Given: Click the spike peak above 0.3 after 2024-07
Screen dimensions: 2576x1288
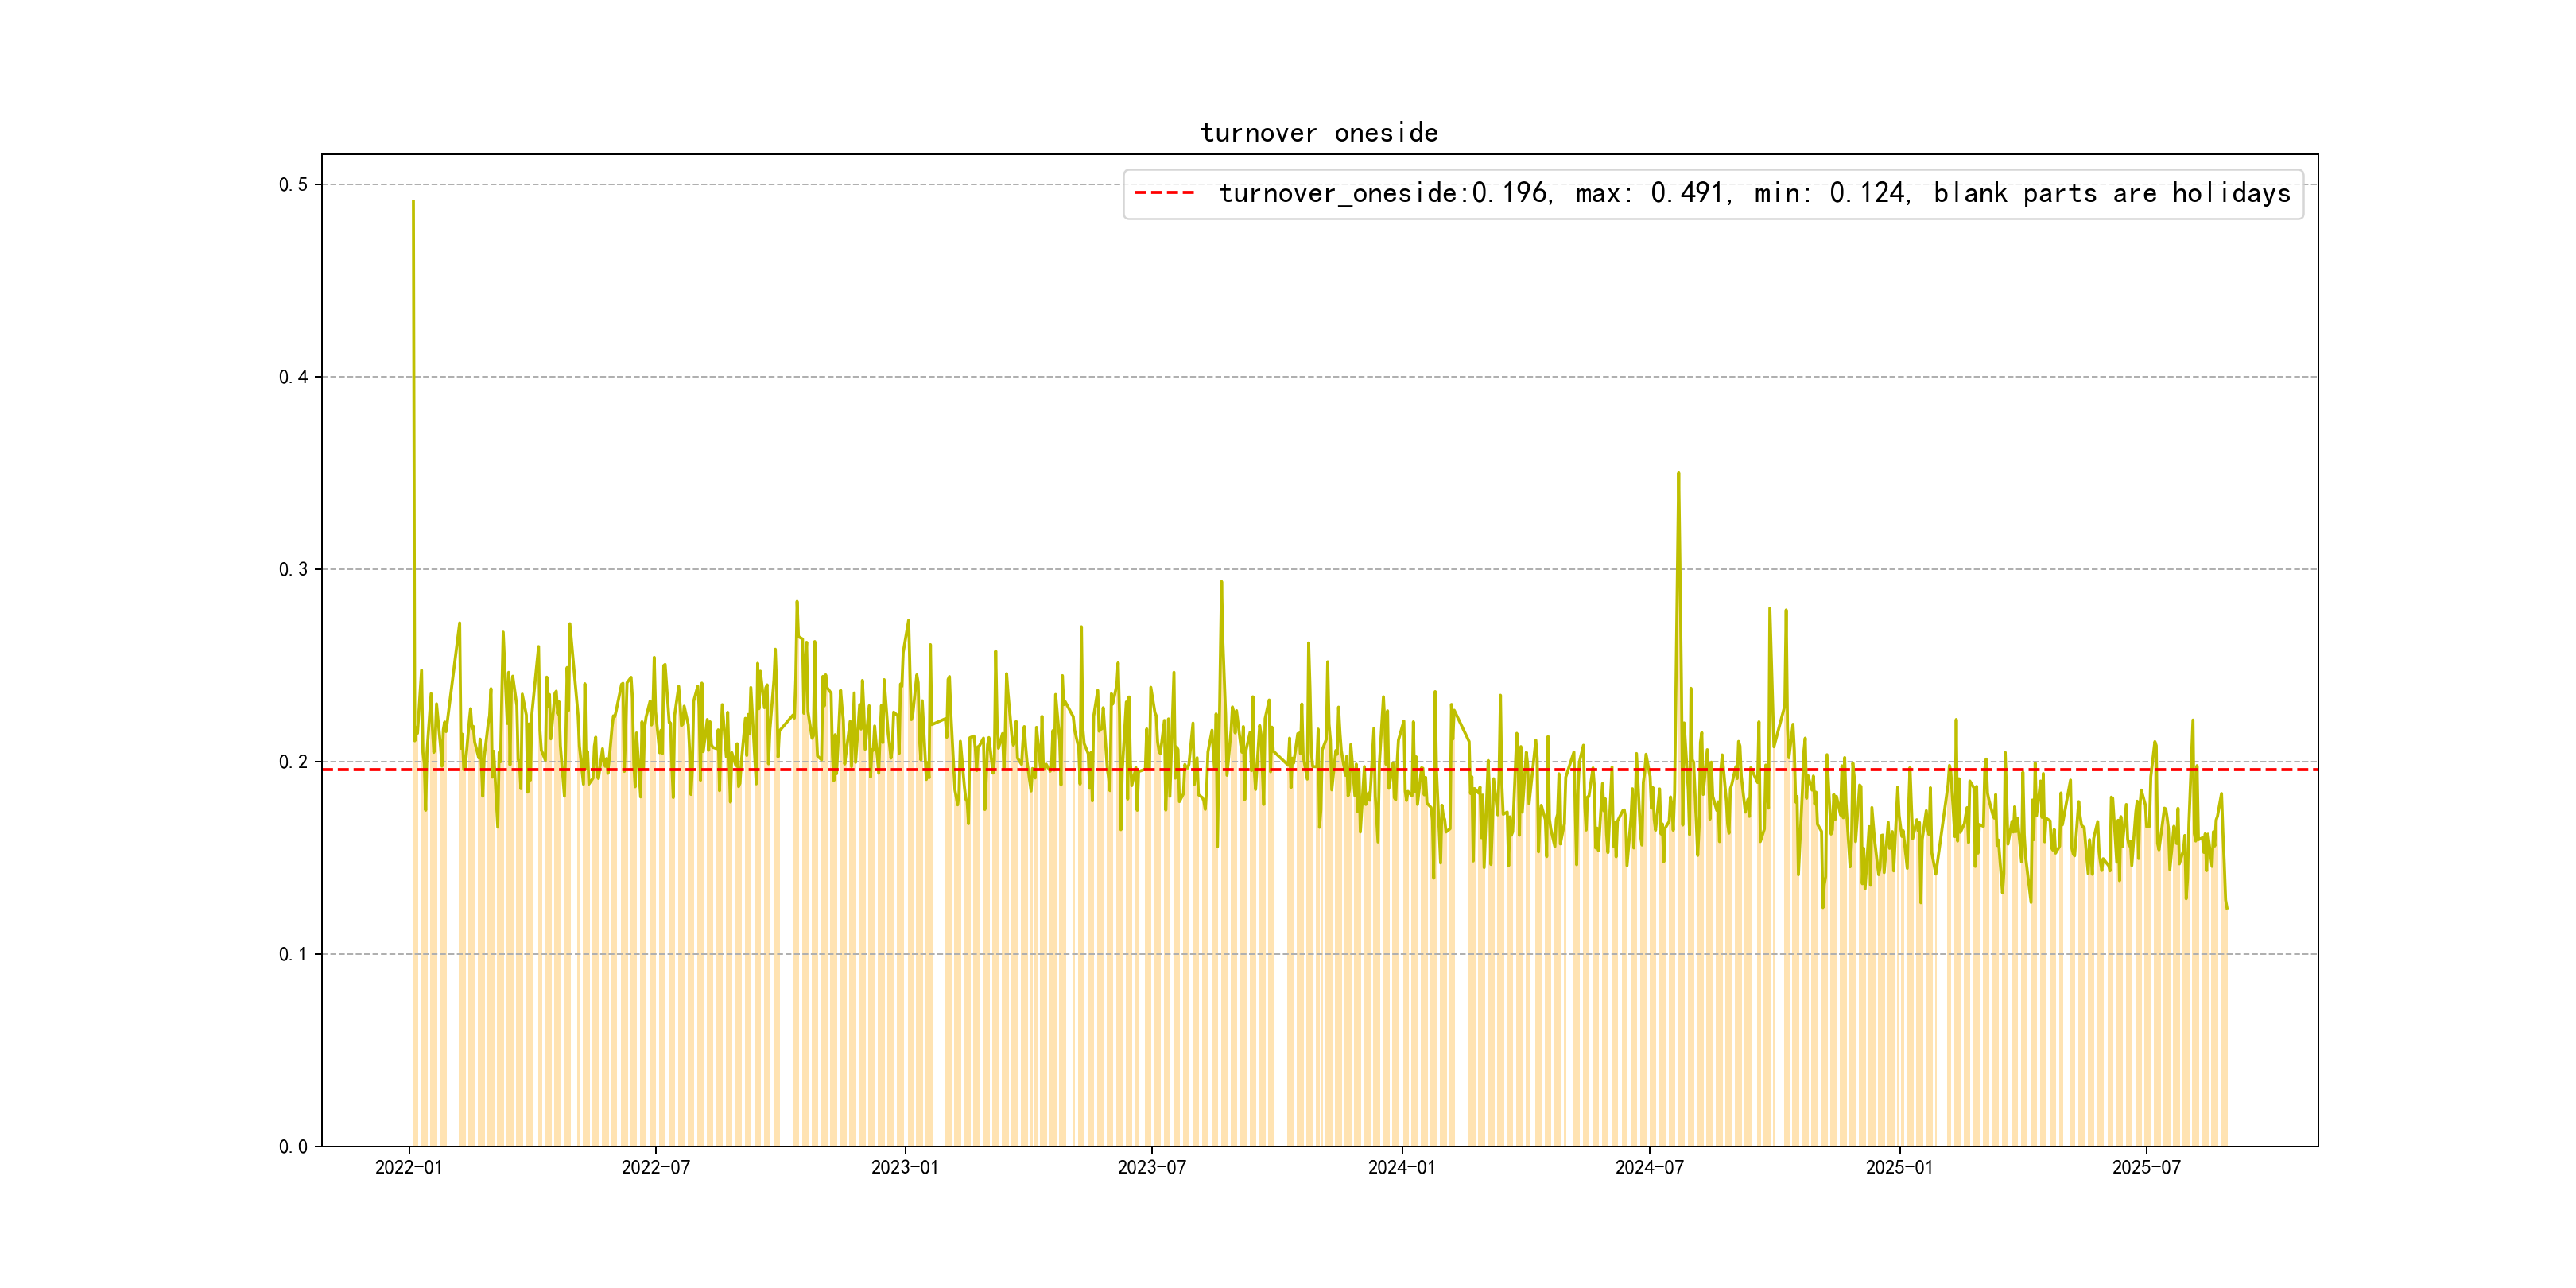Looking at the screenshot, I should click(x=1678, y=474).
